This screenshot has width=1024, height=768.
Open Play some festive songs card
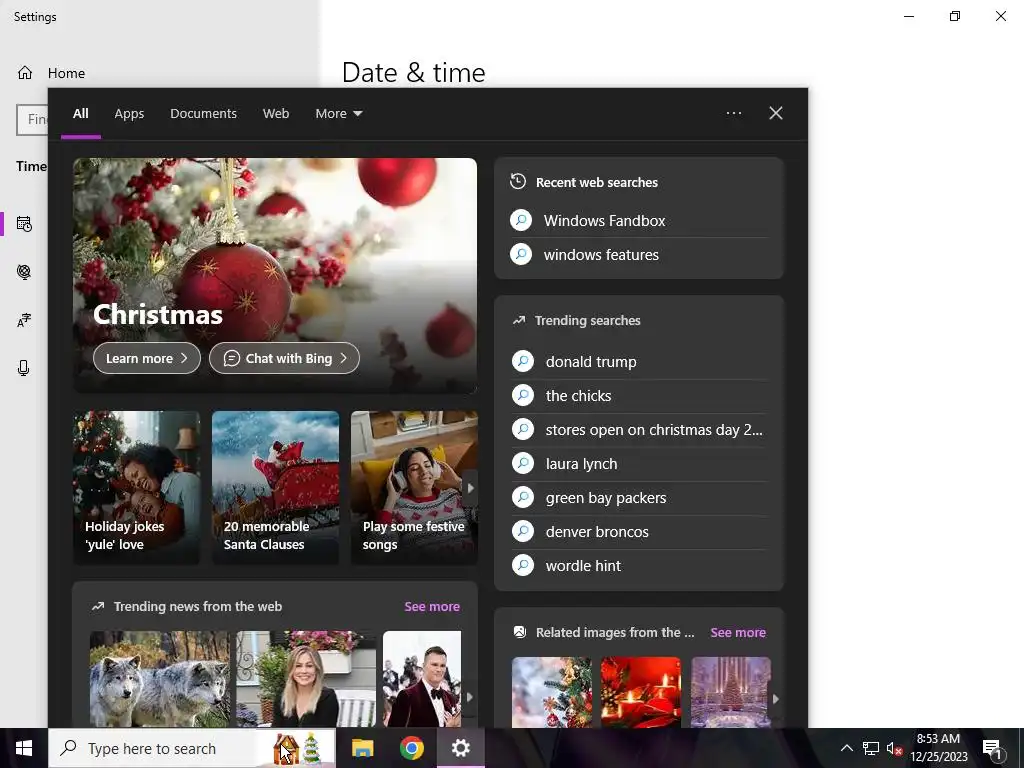click(413, 487)
